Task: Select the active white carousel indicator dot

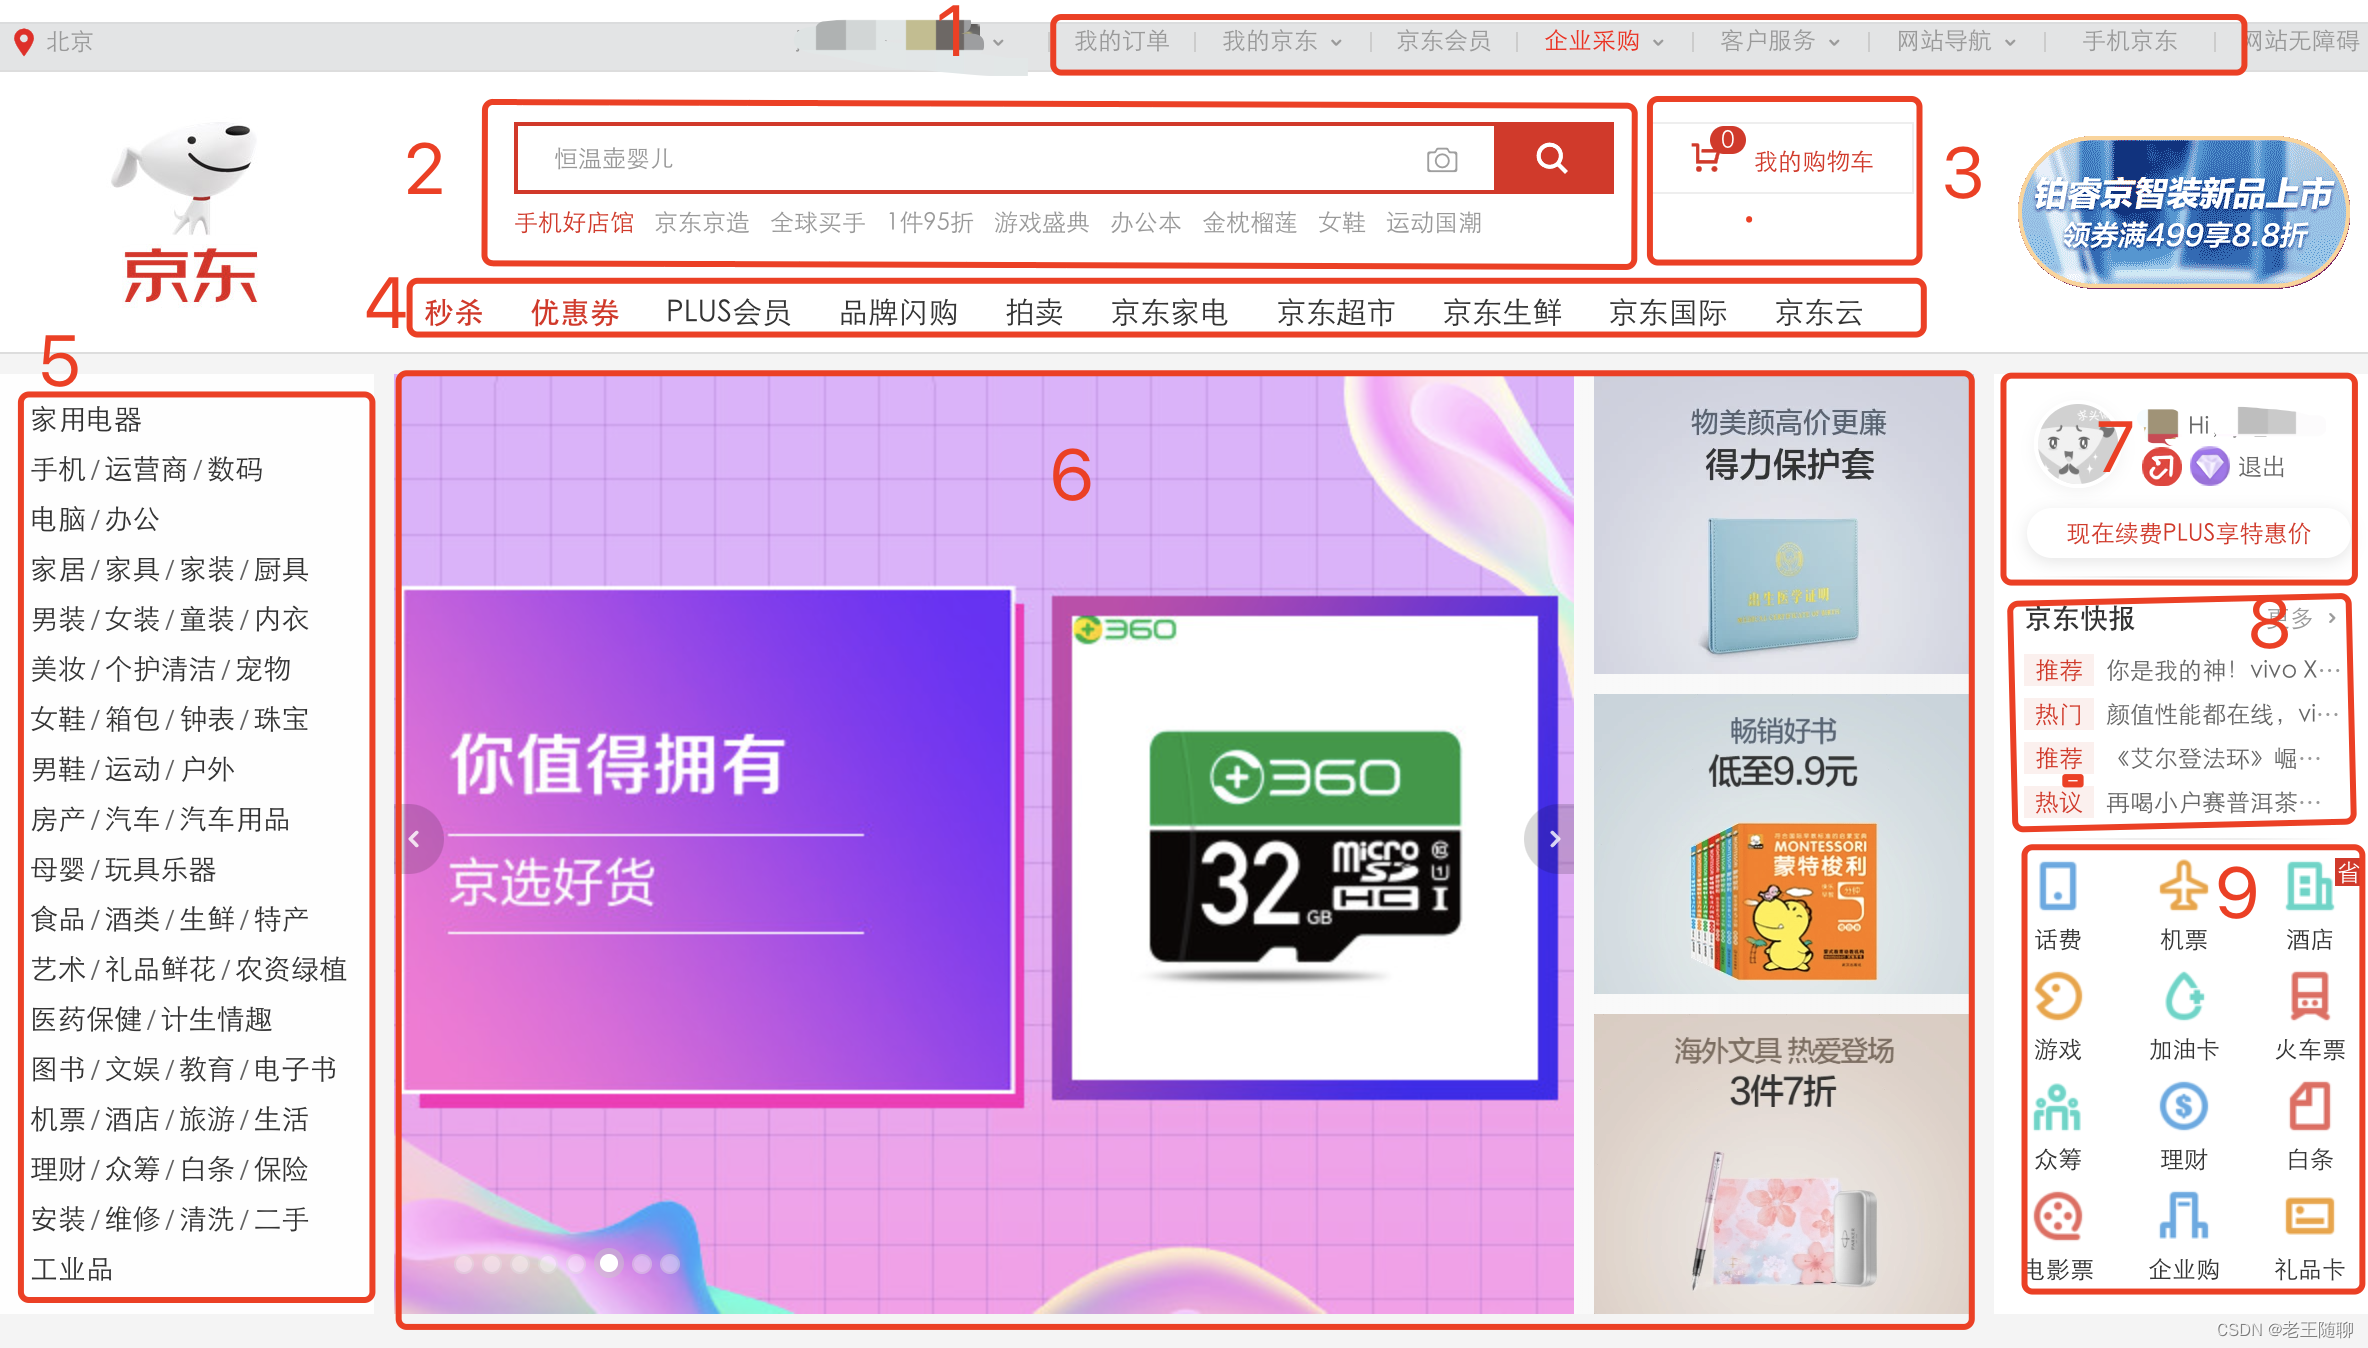Action: [608, 1263]
